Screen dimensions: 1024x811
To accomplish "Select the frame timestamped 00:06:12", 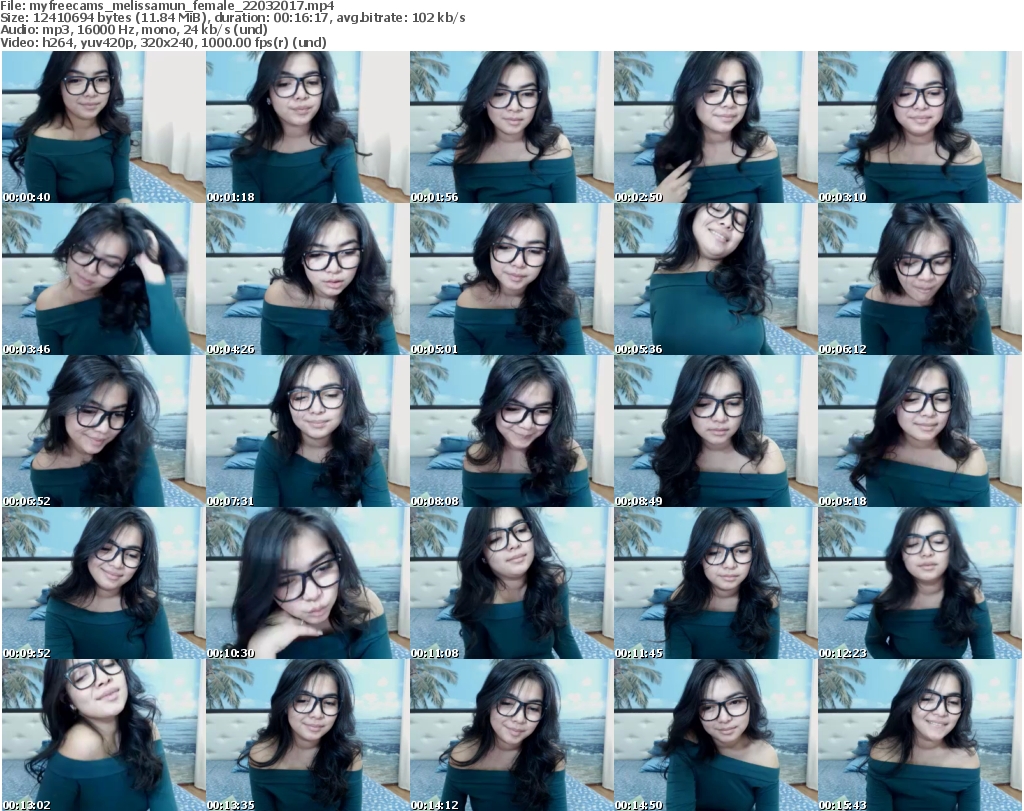I will (x=920, y=279).
